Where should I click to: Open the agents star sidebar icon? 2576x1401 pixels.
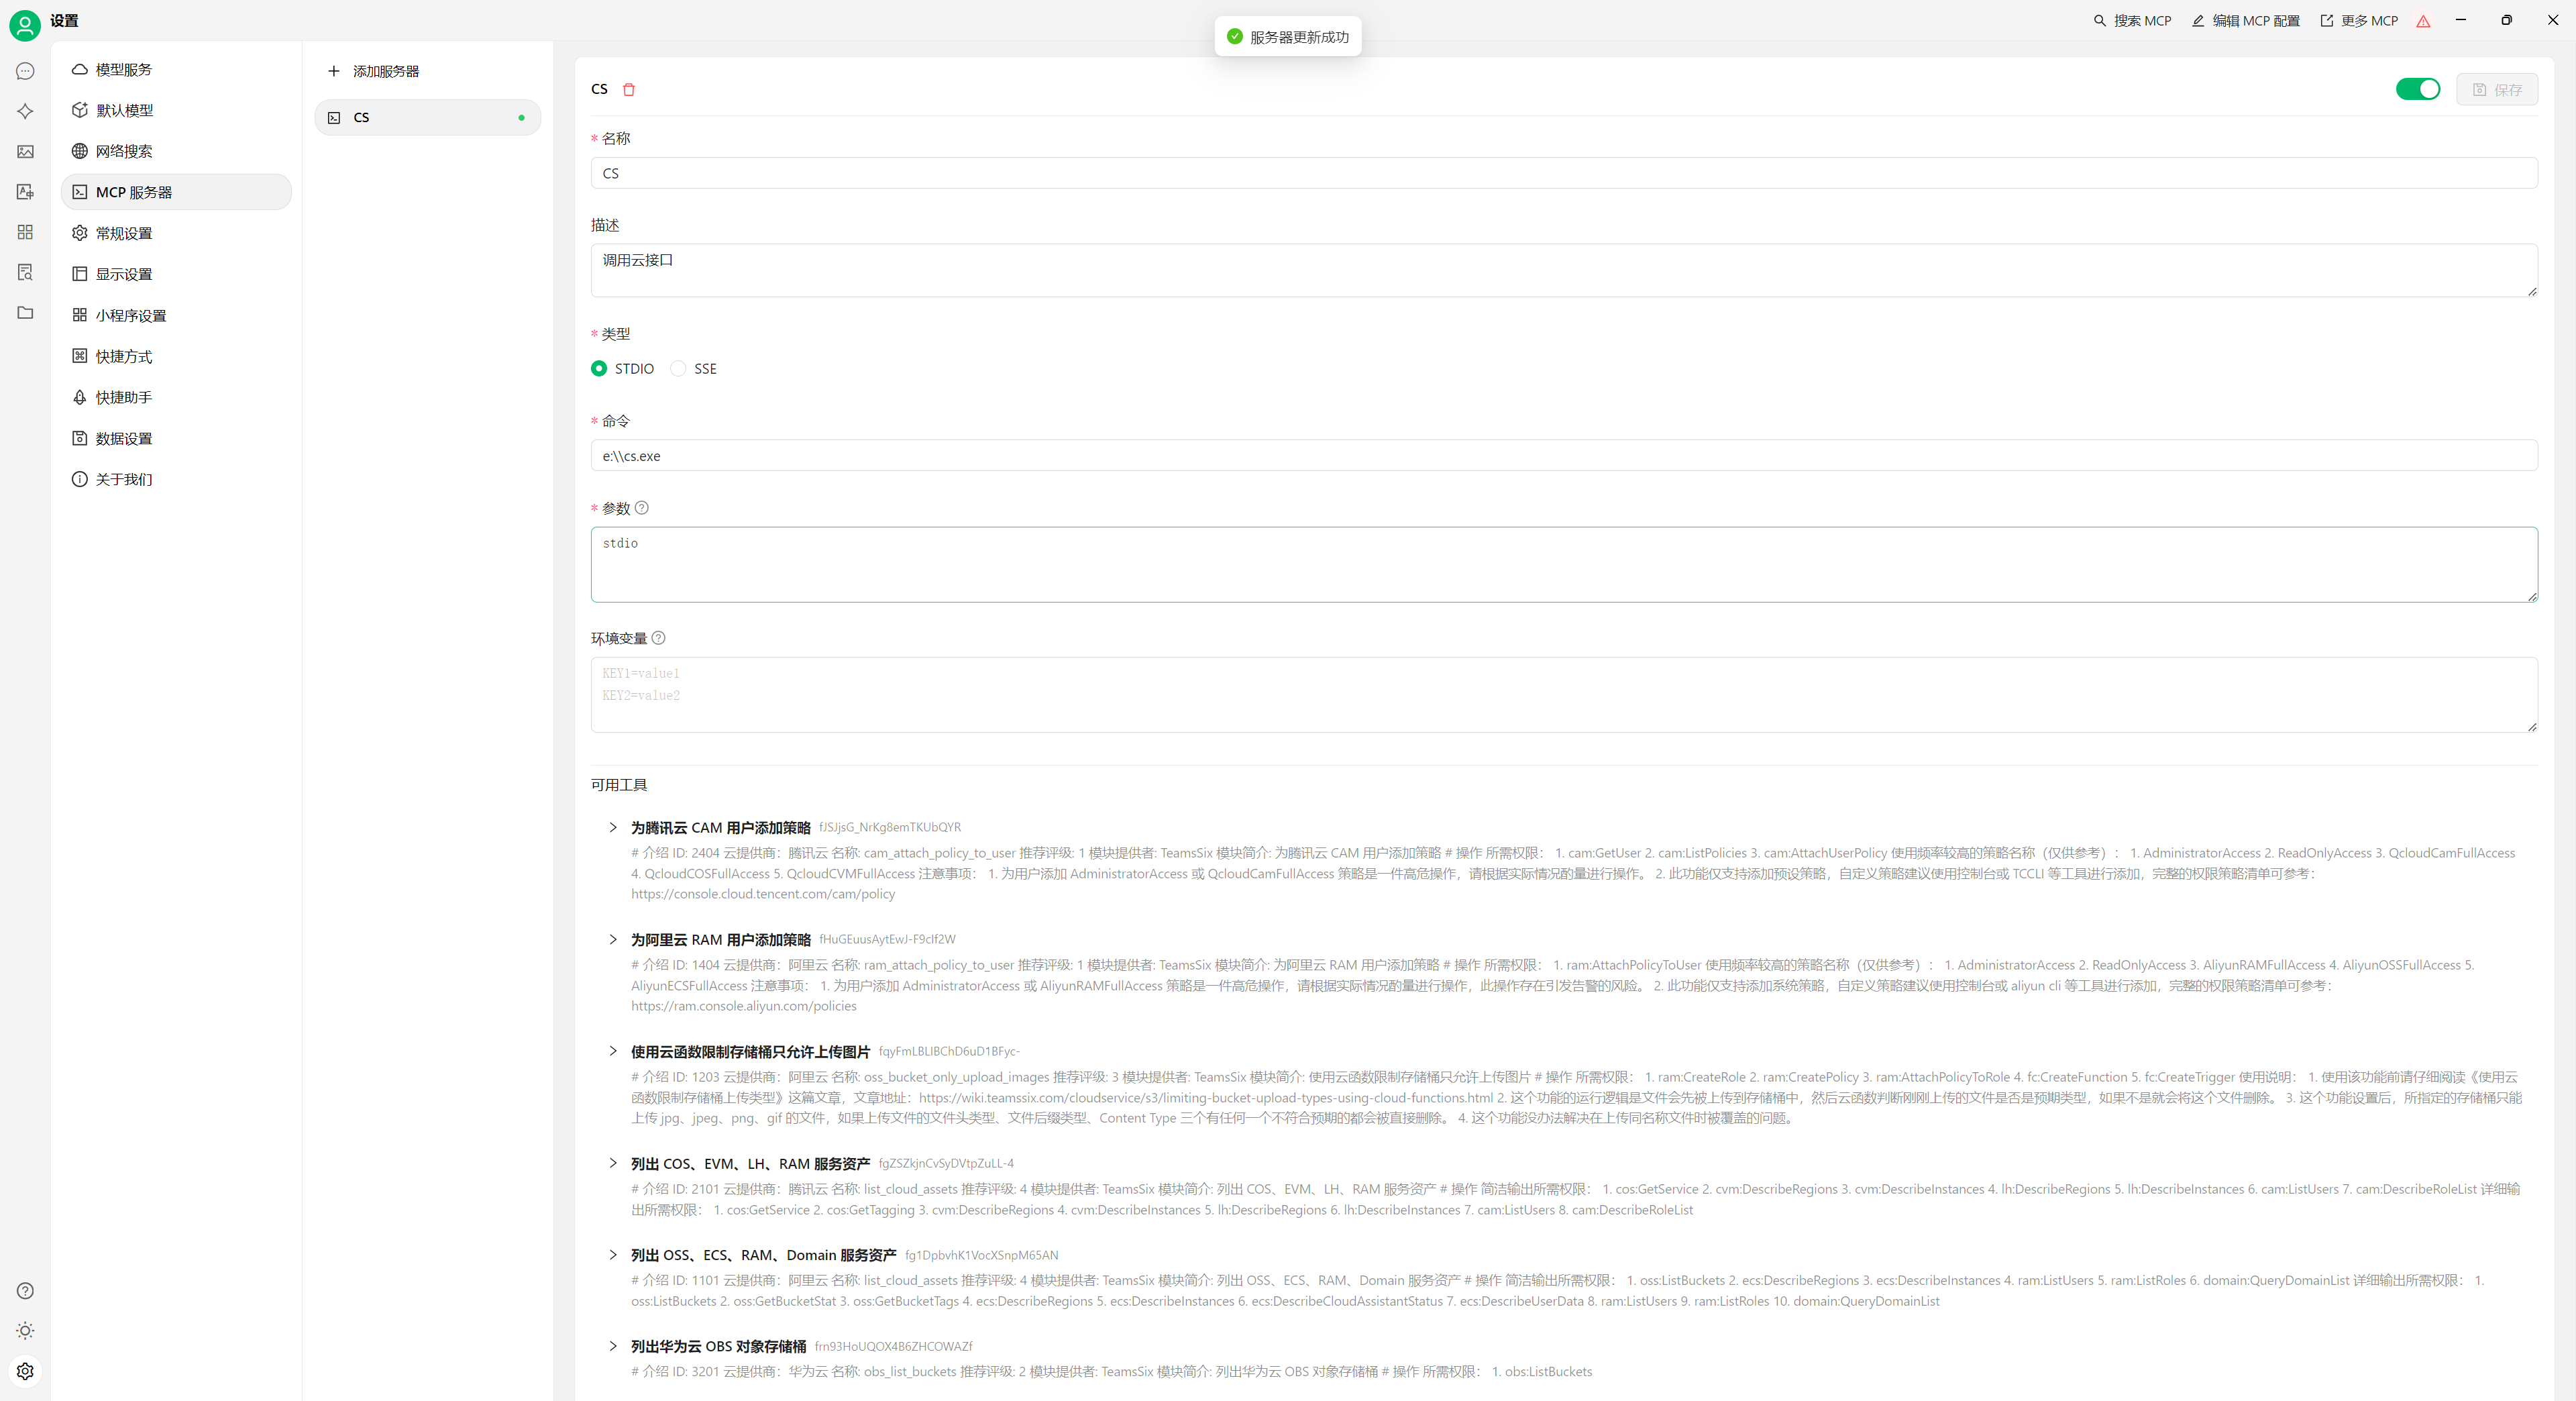tap(25, 111)
